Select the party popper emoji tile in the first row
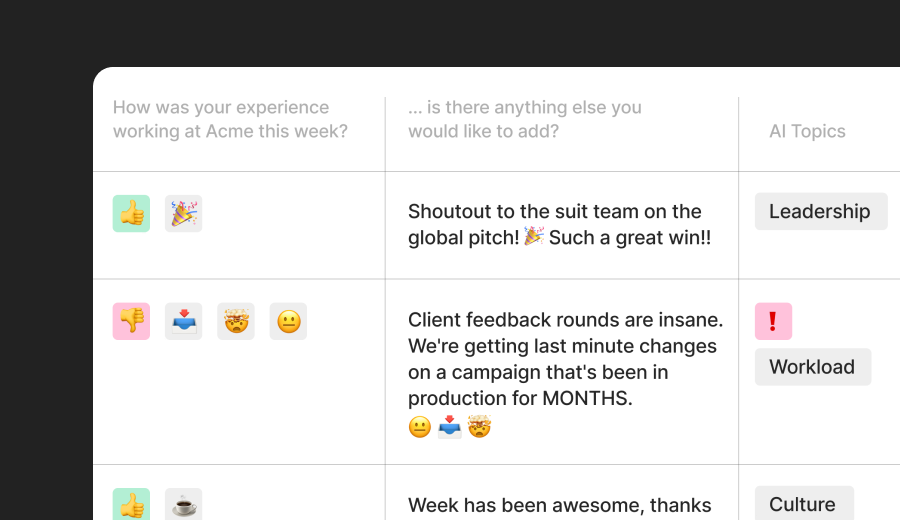Screen dimensions: 900x520 (x=184, y=214)
